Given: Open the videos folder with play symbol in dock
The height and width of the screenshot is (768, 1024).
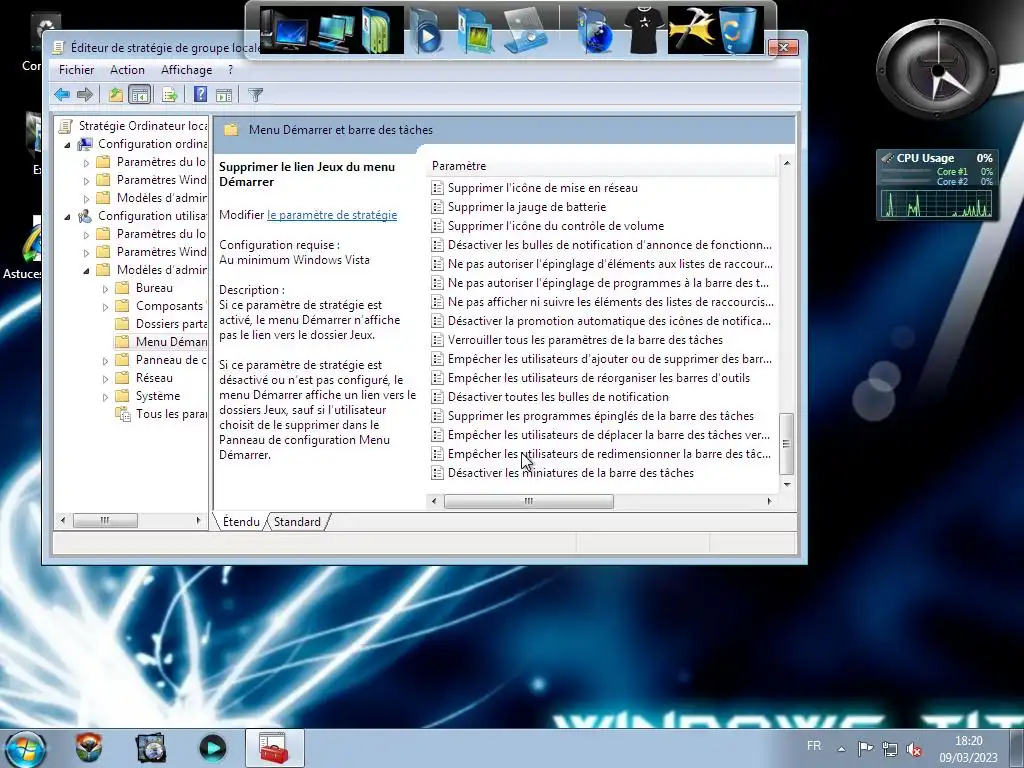Looking at the screenshot, I should [x=426, y=33].
